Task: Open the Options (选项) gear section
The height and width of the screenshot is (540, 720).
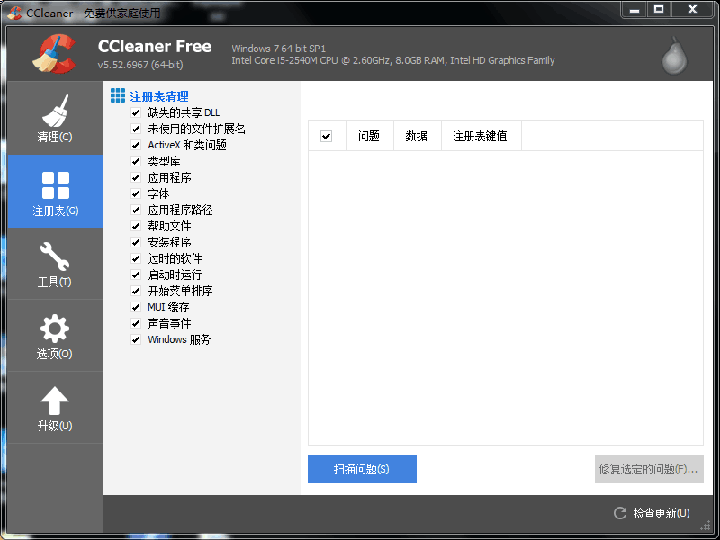Action: pos(55,336)
